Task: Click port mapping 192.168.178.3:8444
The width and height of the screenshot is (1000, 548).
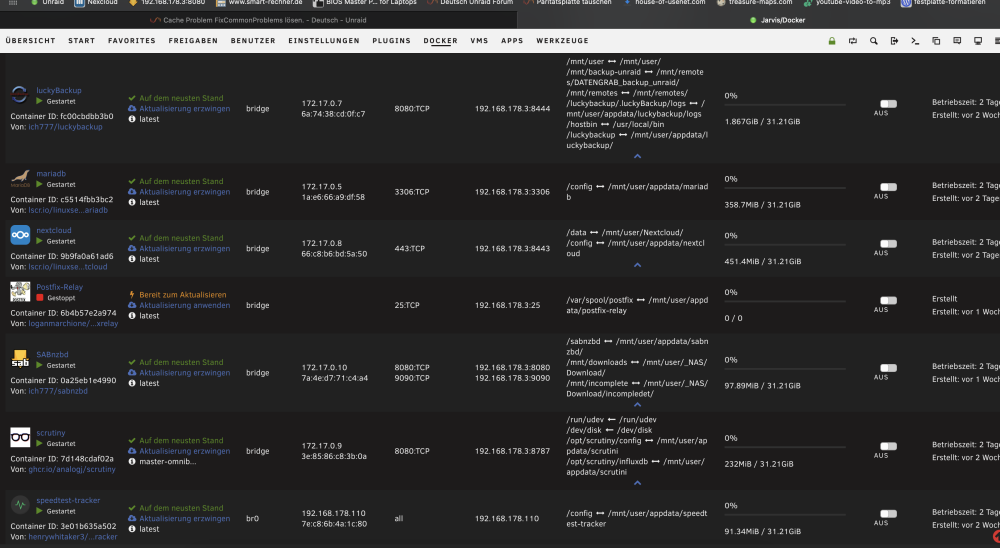Action: (x=512, y=108)
